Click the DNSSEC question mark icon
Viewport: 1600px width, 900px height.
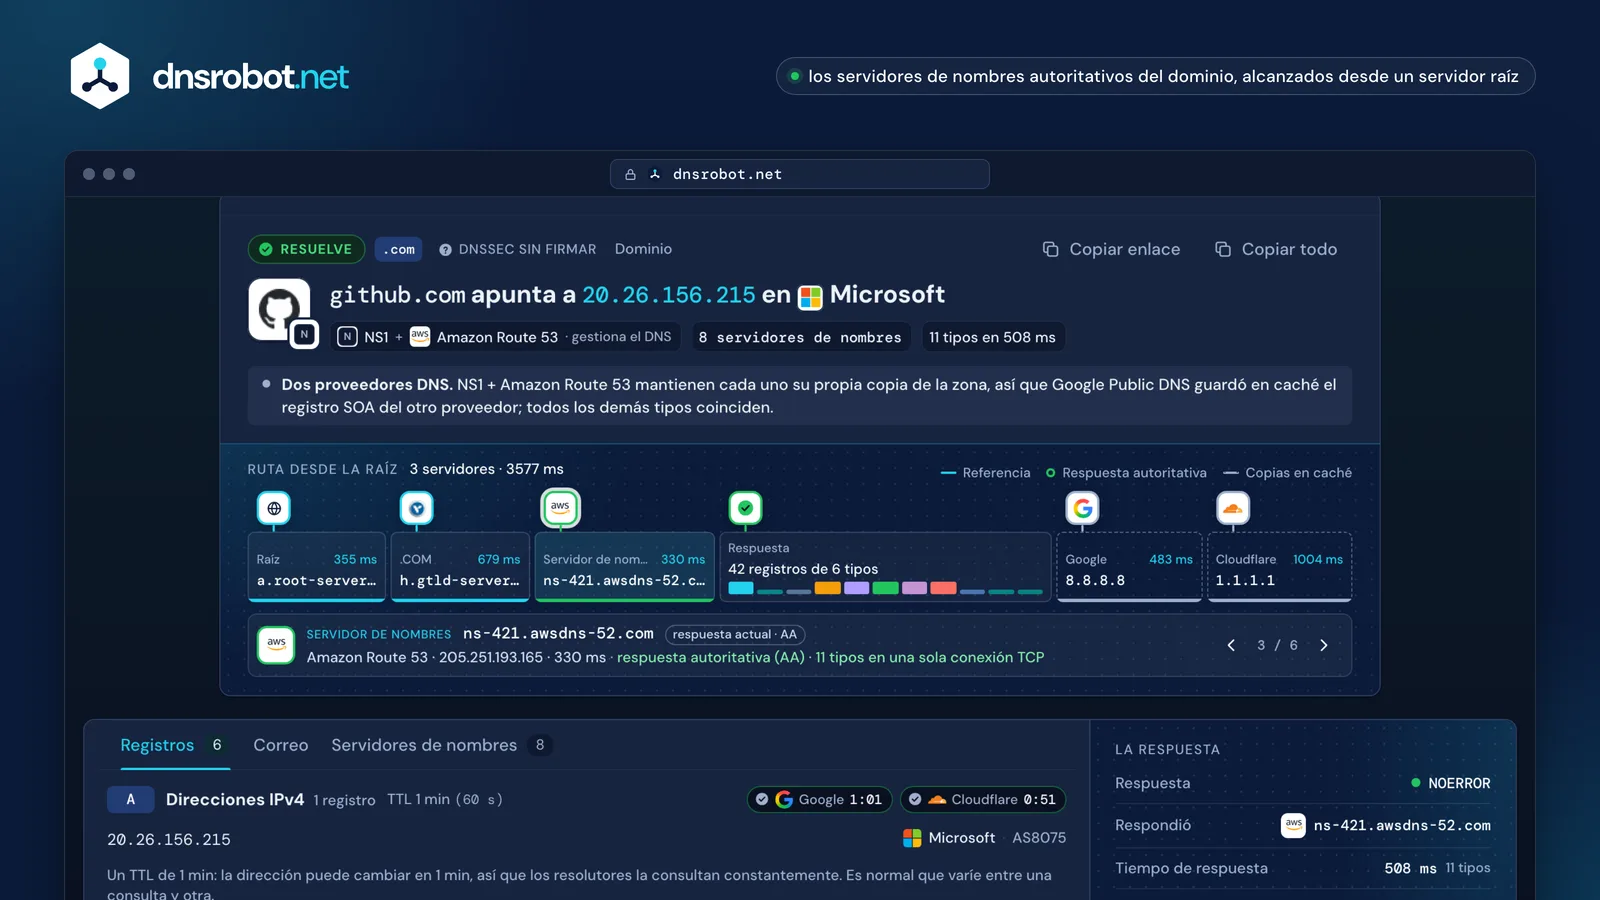click(x=445, y=250)
